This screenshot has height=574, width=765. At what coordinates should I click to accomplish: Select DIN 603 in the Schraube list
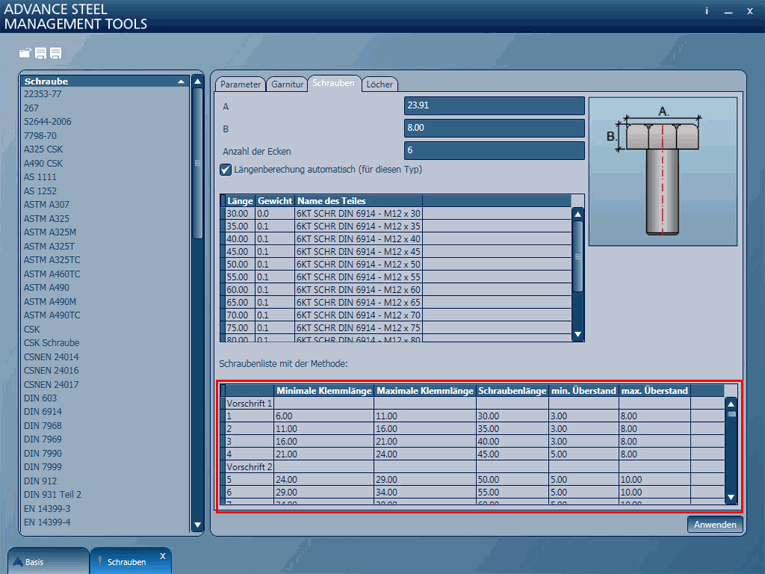pos(40,398)
